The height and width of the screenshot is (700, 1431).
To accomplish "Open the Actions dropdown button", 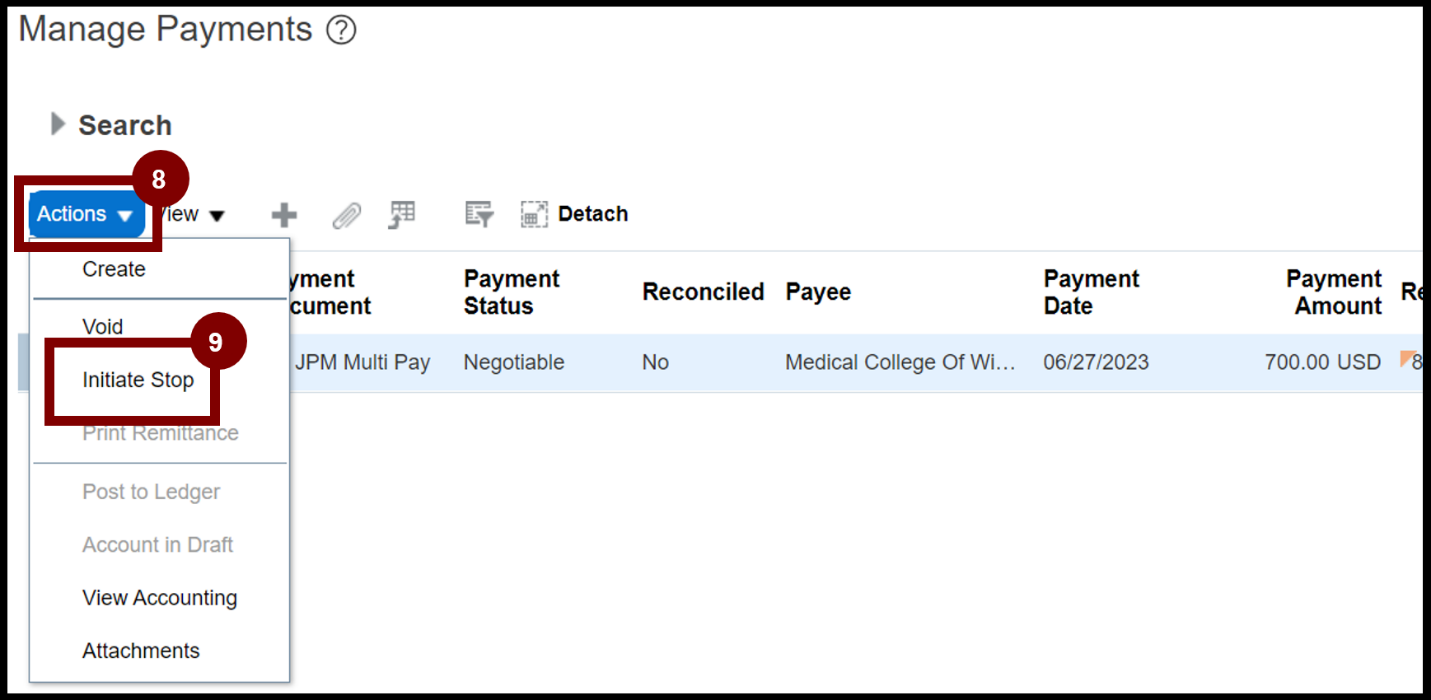I will coord(85,214).
